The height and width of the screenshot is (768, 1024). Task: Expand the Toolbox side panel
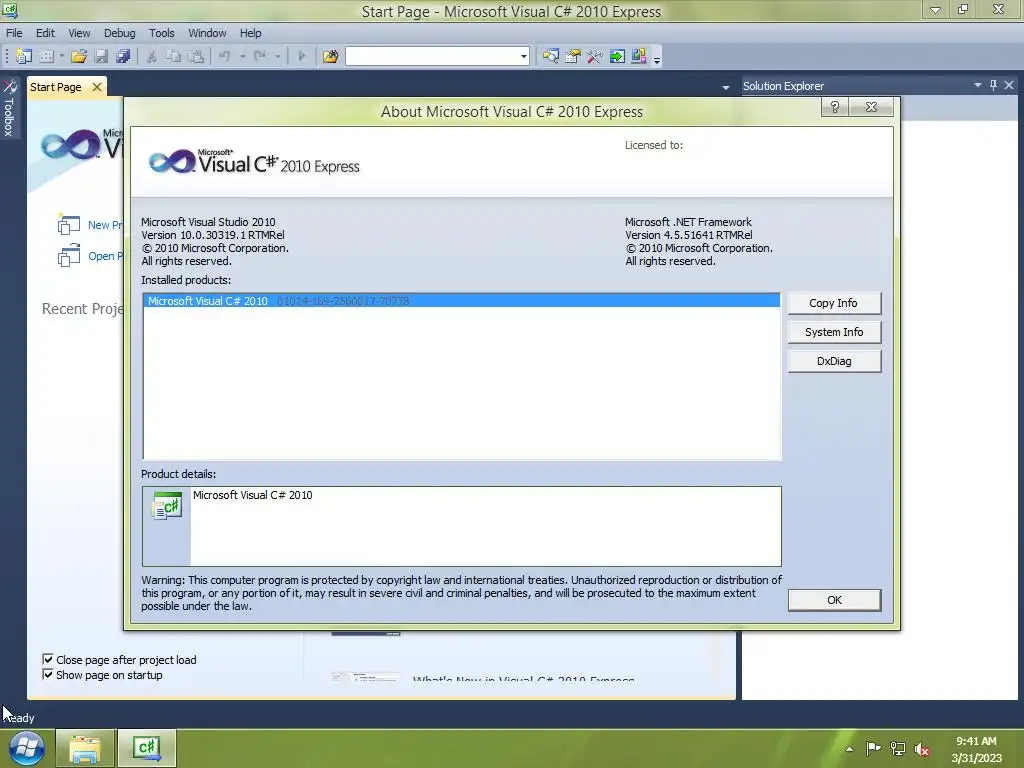(x=9, y=108)
